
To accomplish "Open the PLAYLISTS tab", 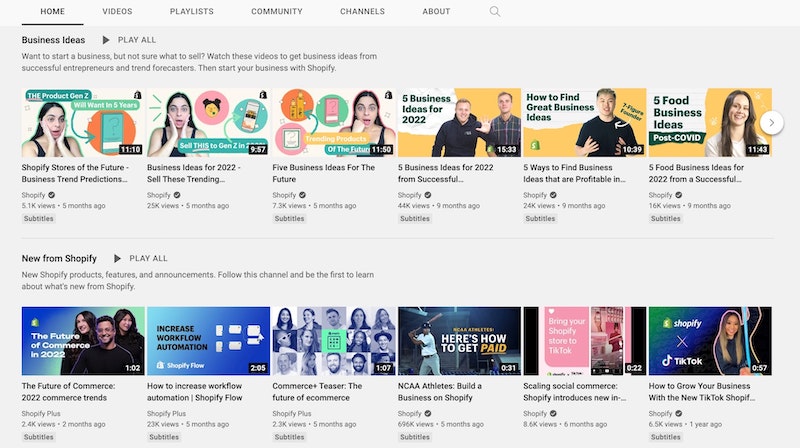I will (x=192, y=11).
